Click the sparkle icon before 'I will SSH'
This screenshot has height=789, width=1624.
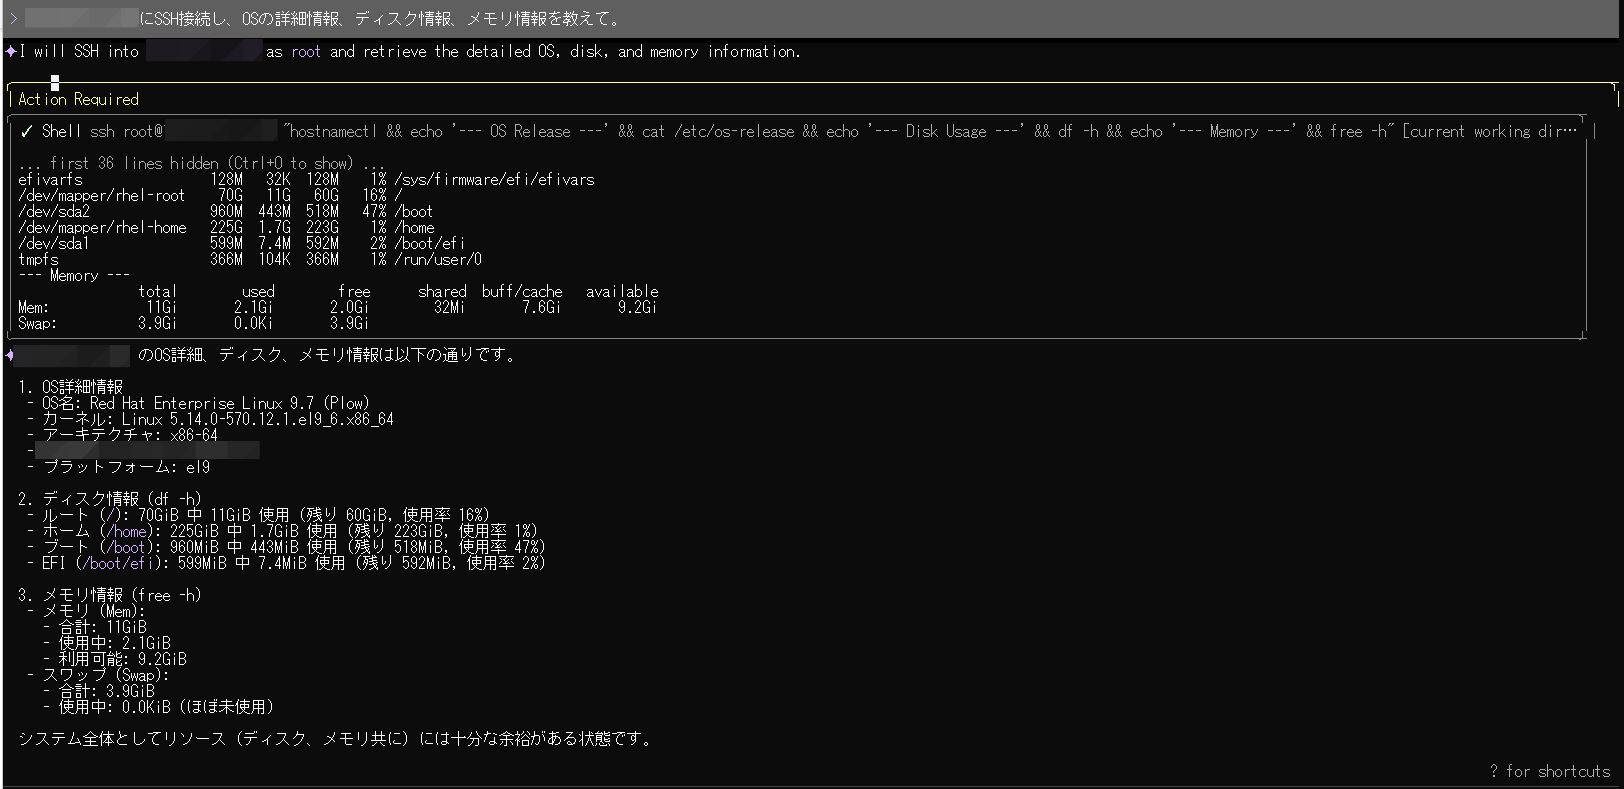pos(10,51)
